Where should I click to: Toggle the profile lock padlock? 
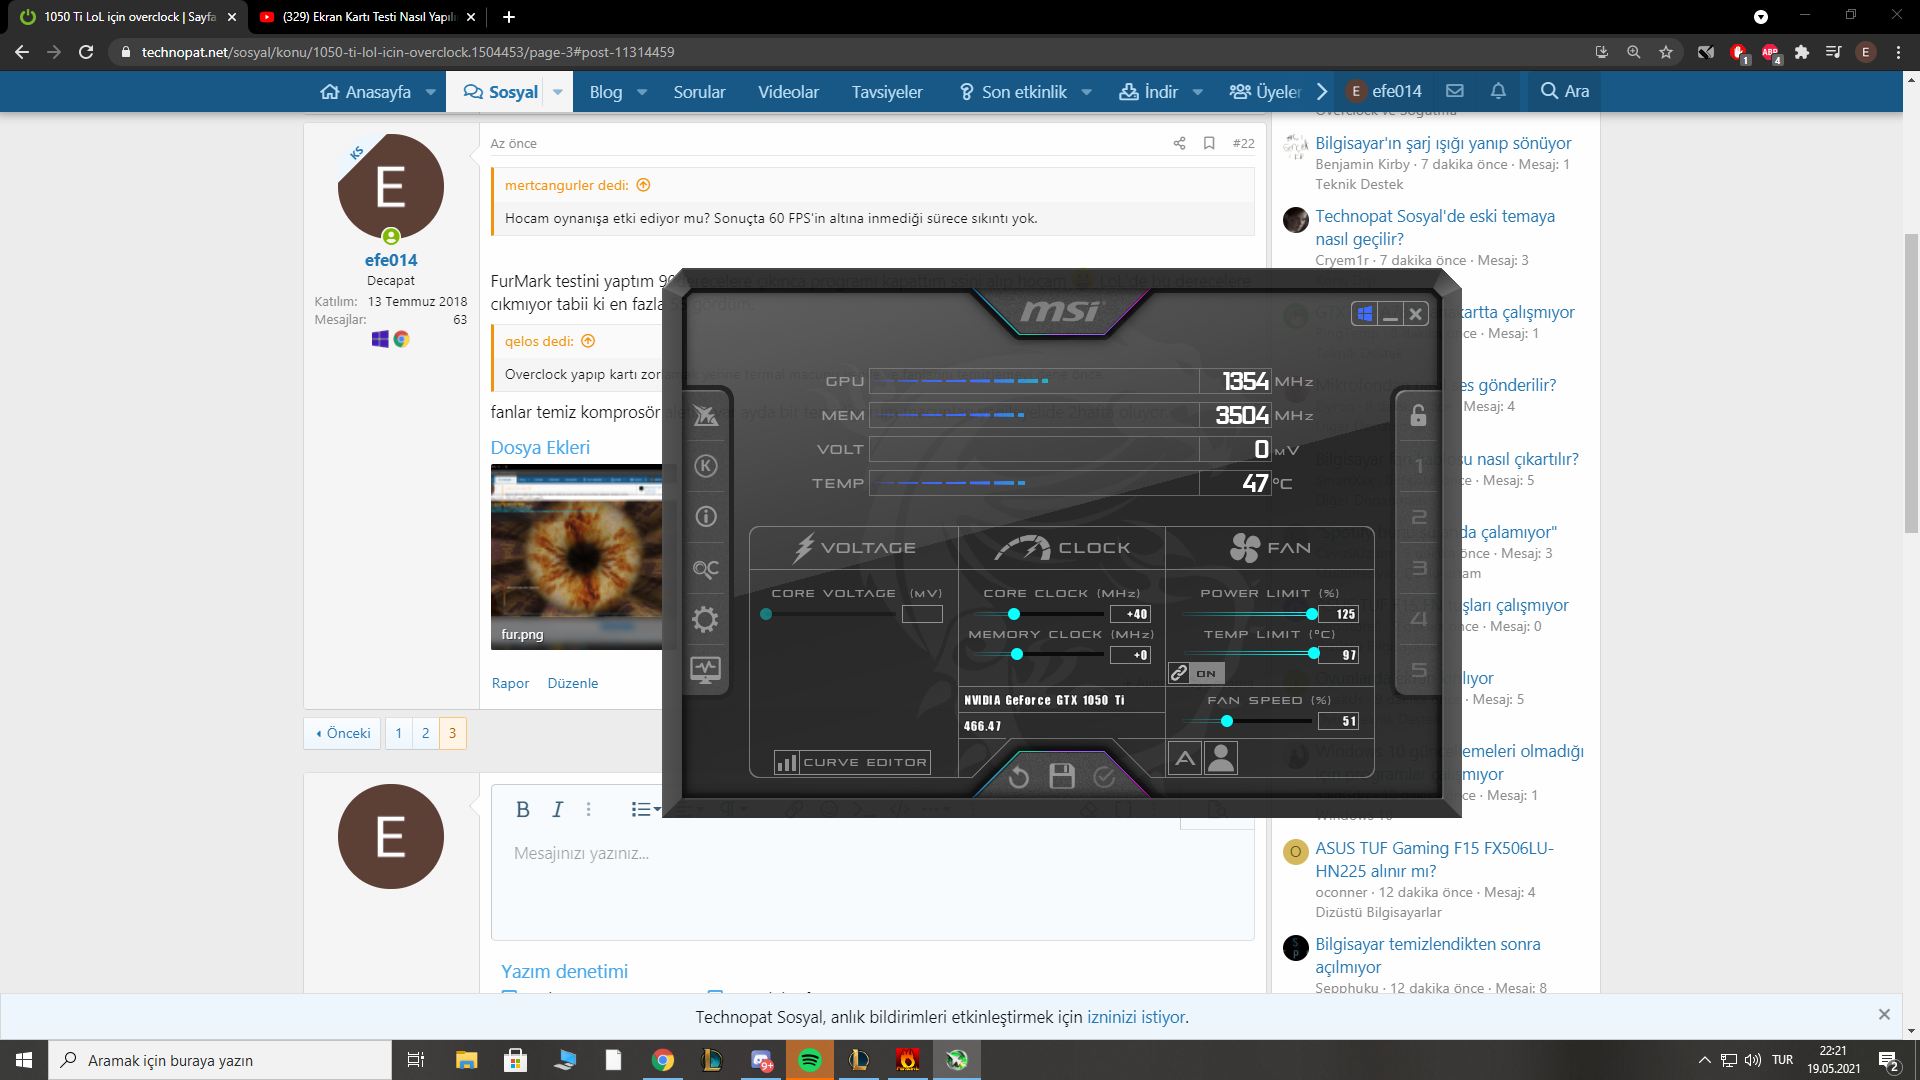(1418, 415)
